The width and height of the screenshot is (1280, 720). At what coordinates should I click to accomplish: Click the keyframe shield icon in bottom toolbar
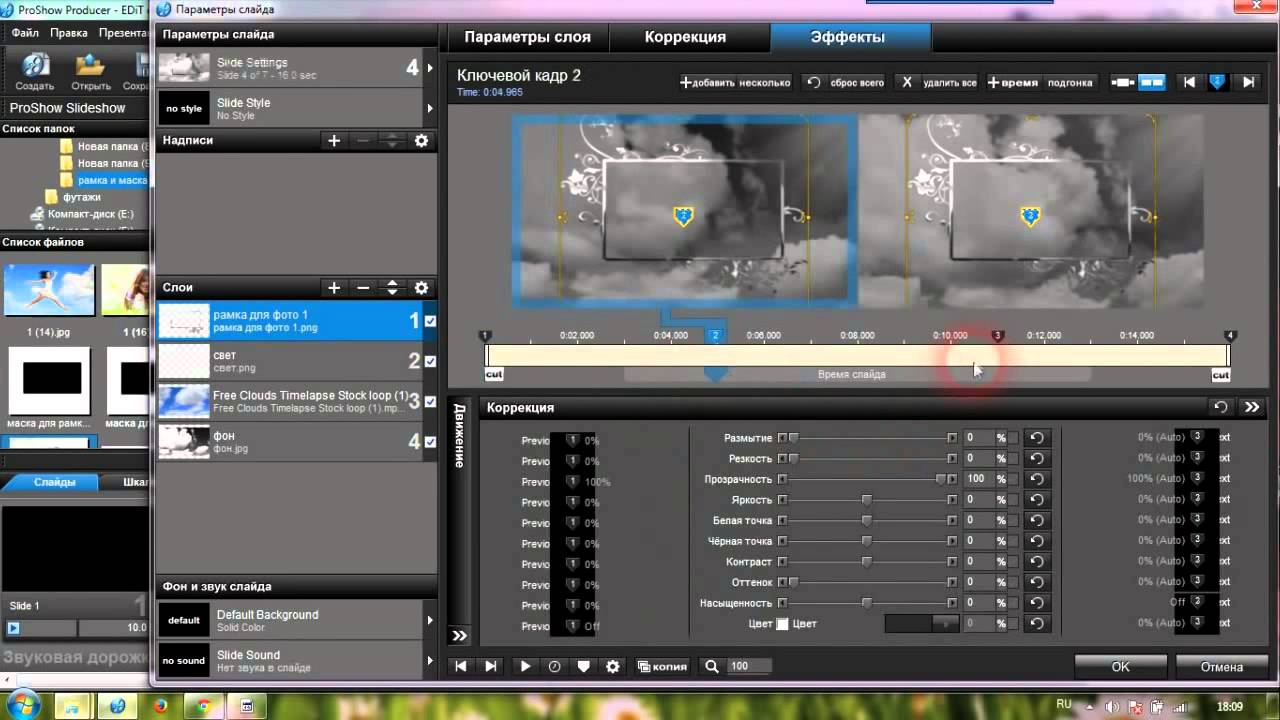(x=583, y=666)
